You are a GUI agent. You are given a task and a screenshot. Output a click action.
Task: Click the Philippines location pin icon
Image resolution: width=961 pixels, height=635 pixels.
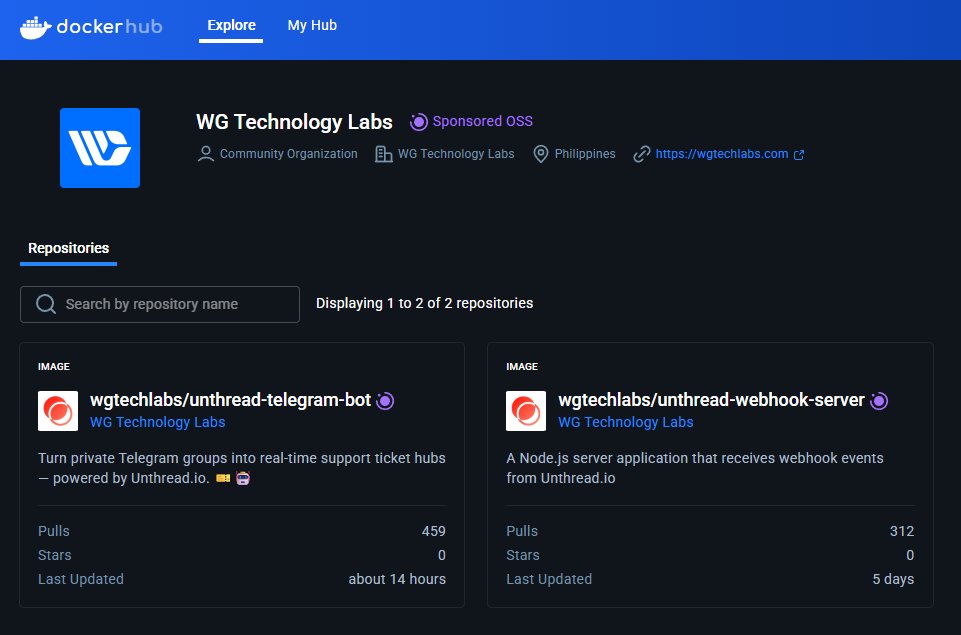[x=541, y=154]
